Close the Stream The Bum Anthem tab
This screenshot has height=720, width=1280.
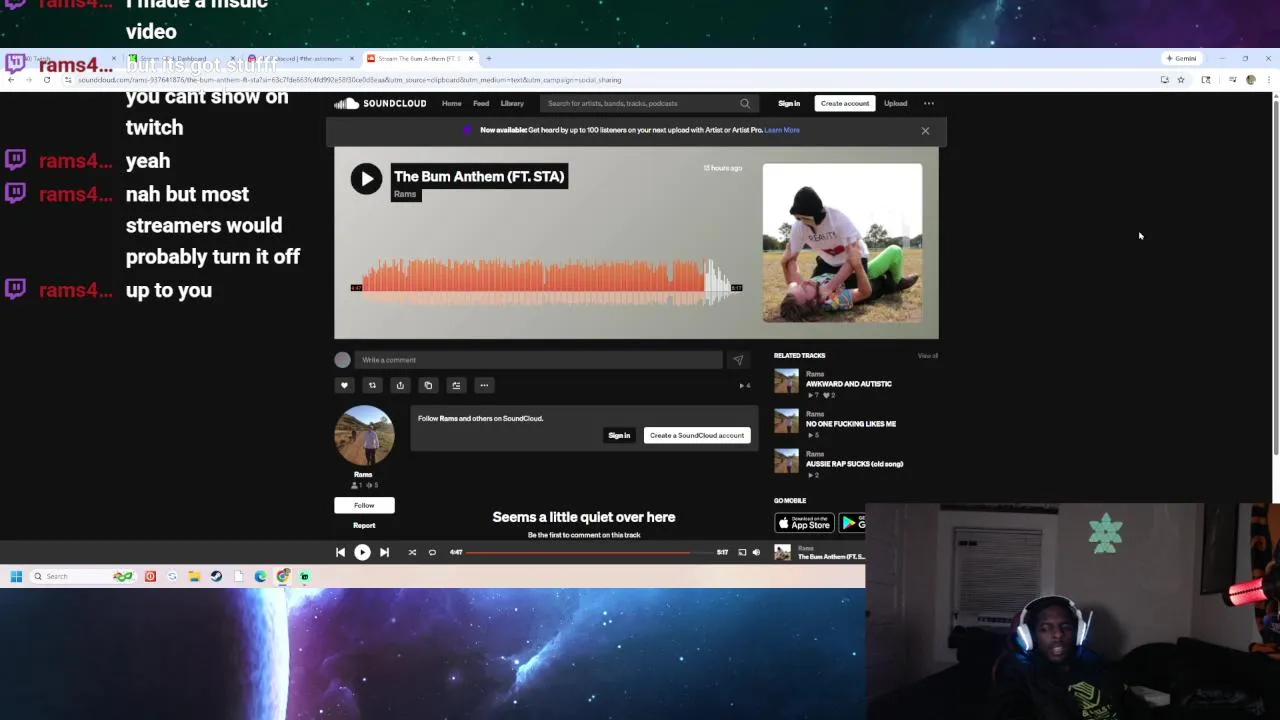pyautogui.click(x=471, y=58)
